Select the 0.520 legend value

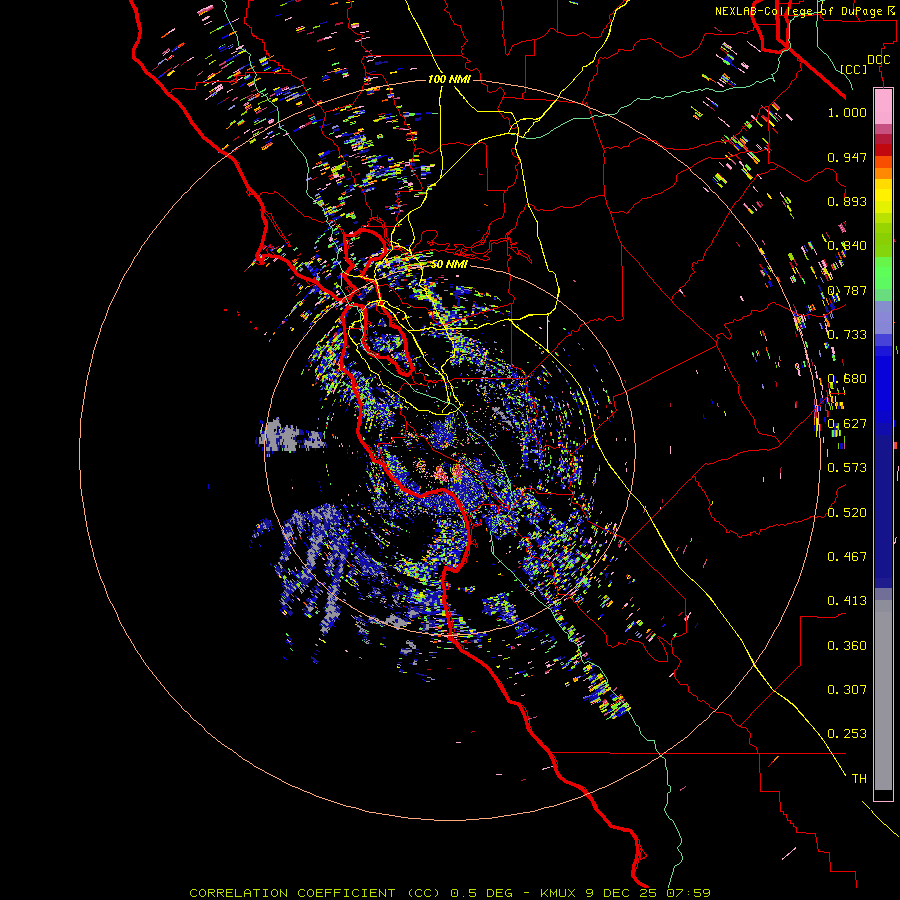pos(847,513)
